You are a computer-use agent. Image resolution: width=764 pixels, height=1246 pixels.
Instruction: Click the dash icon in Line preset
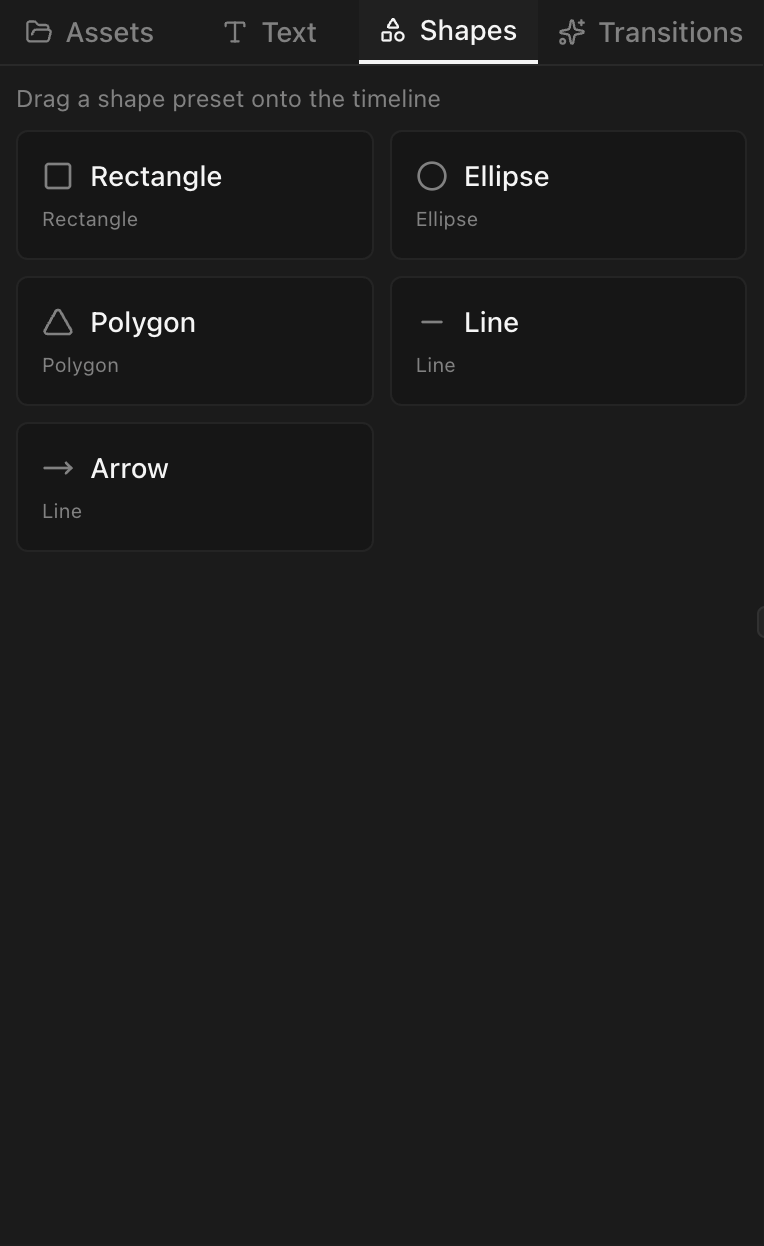pos(432,322)
